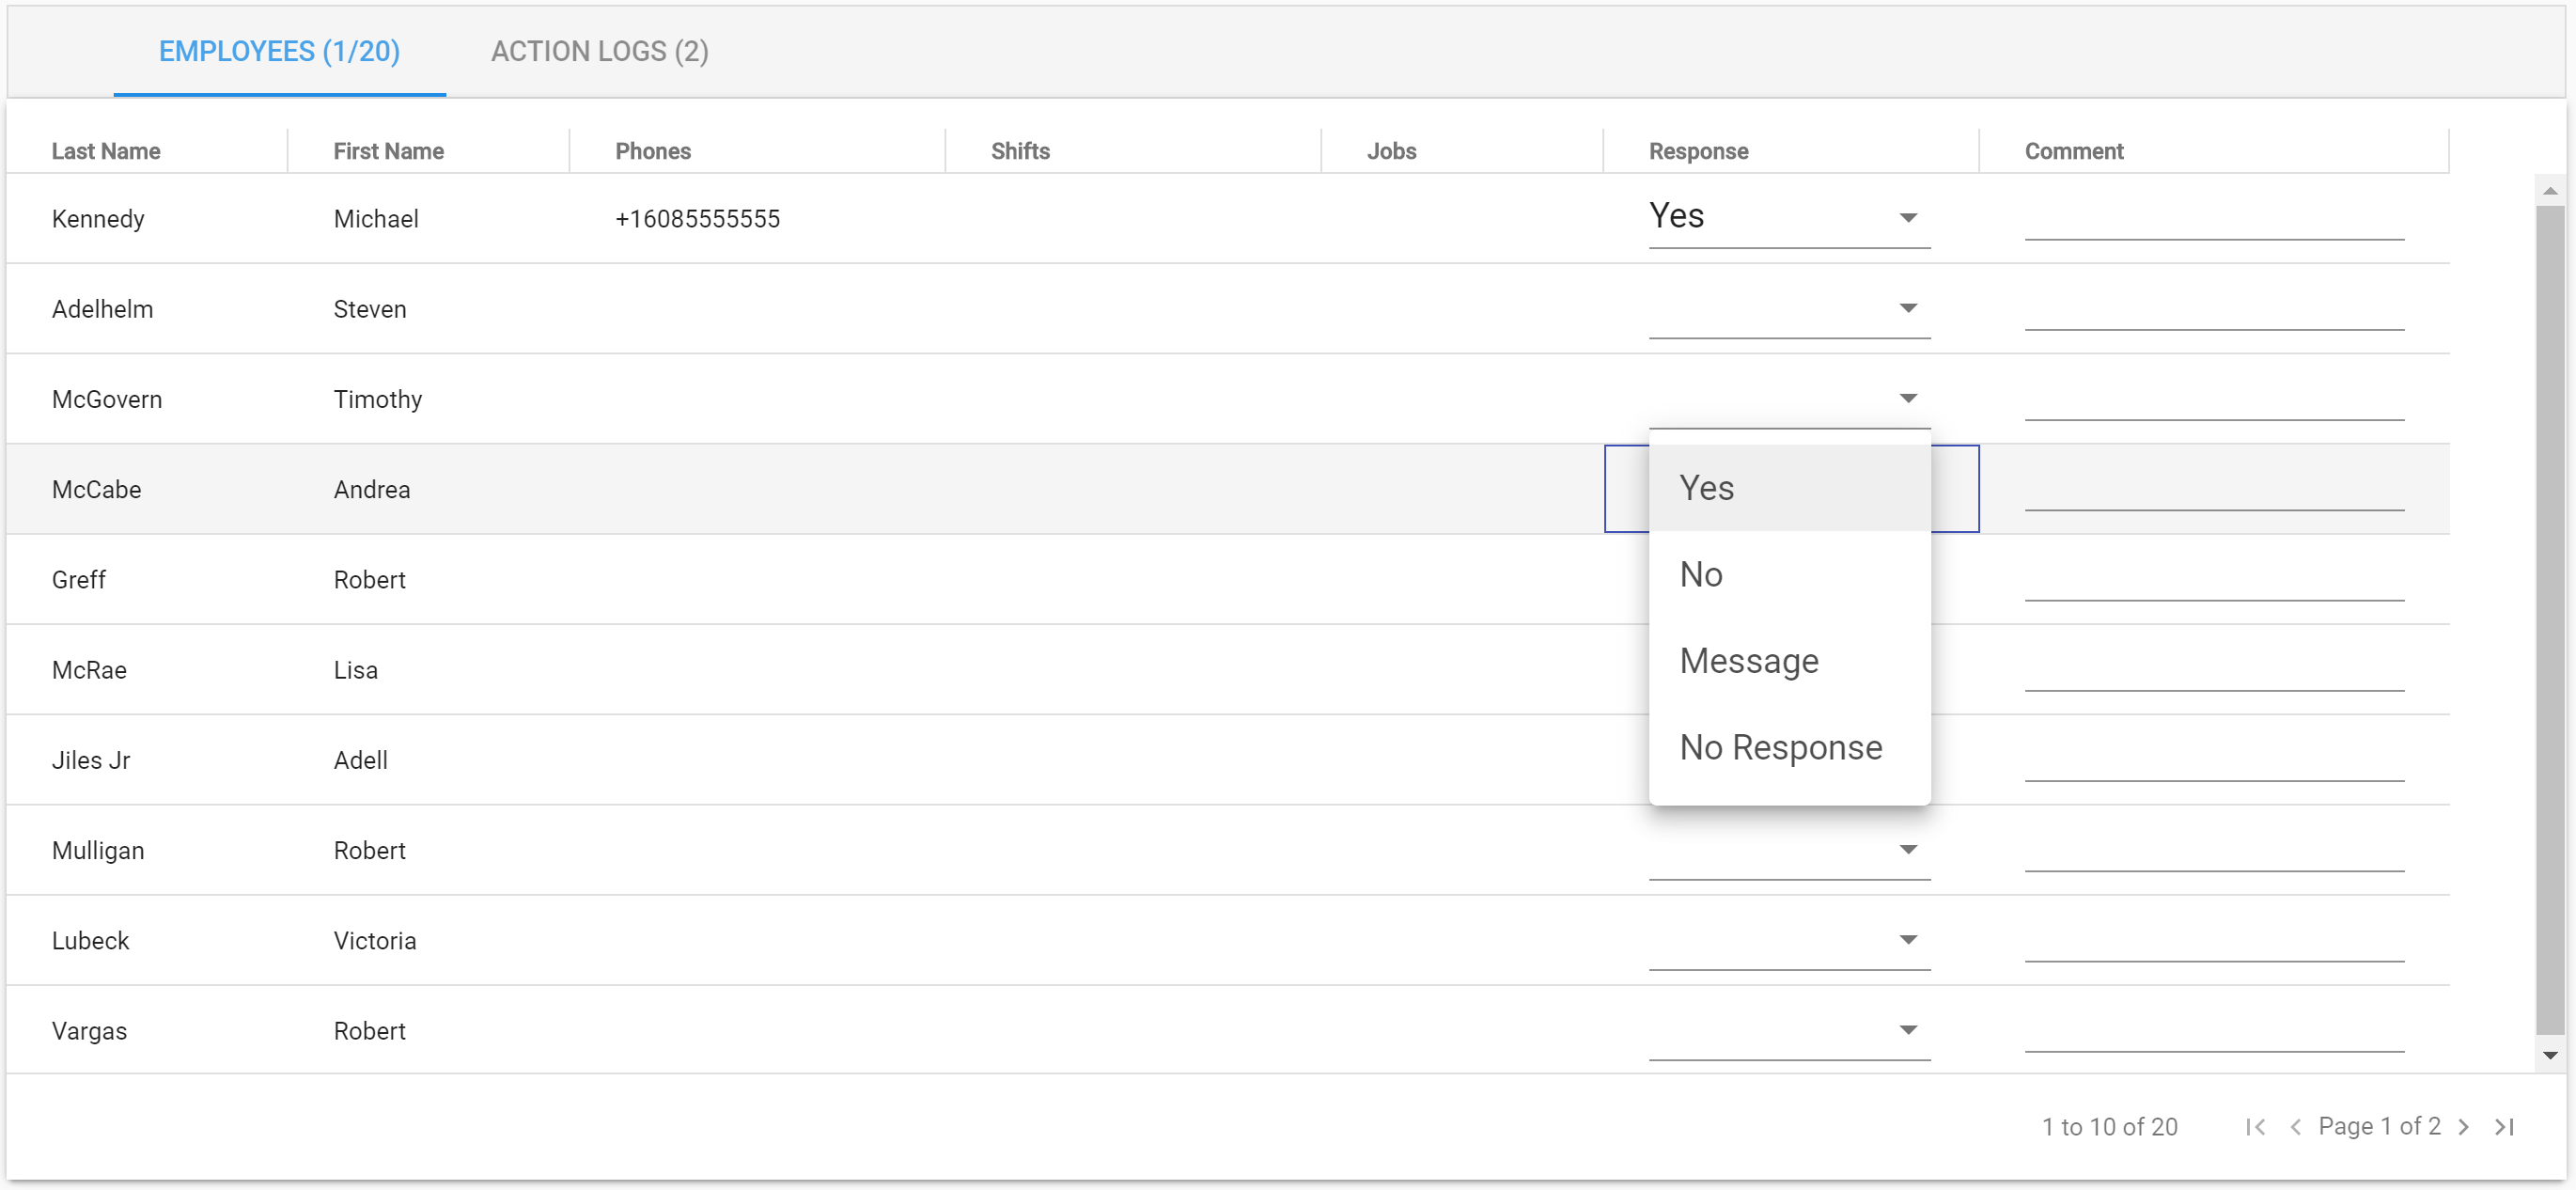The image size is (2576, 1190).
Task: Click the comment field for Vargas
Action: (2214, 1030)
